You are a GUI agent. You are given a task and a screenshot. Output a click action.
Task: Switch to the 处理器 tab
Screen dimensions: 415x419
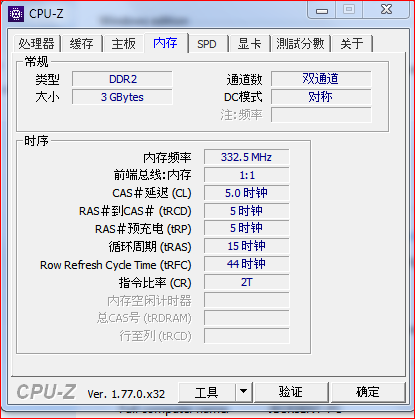(x=37, y=44)
